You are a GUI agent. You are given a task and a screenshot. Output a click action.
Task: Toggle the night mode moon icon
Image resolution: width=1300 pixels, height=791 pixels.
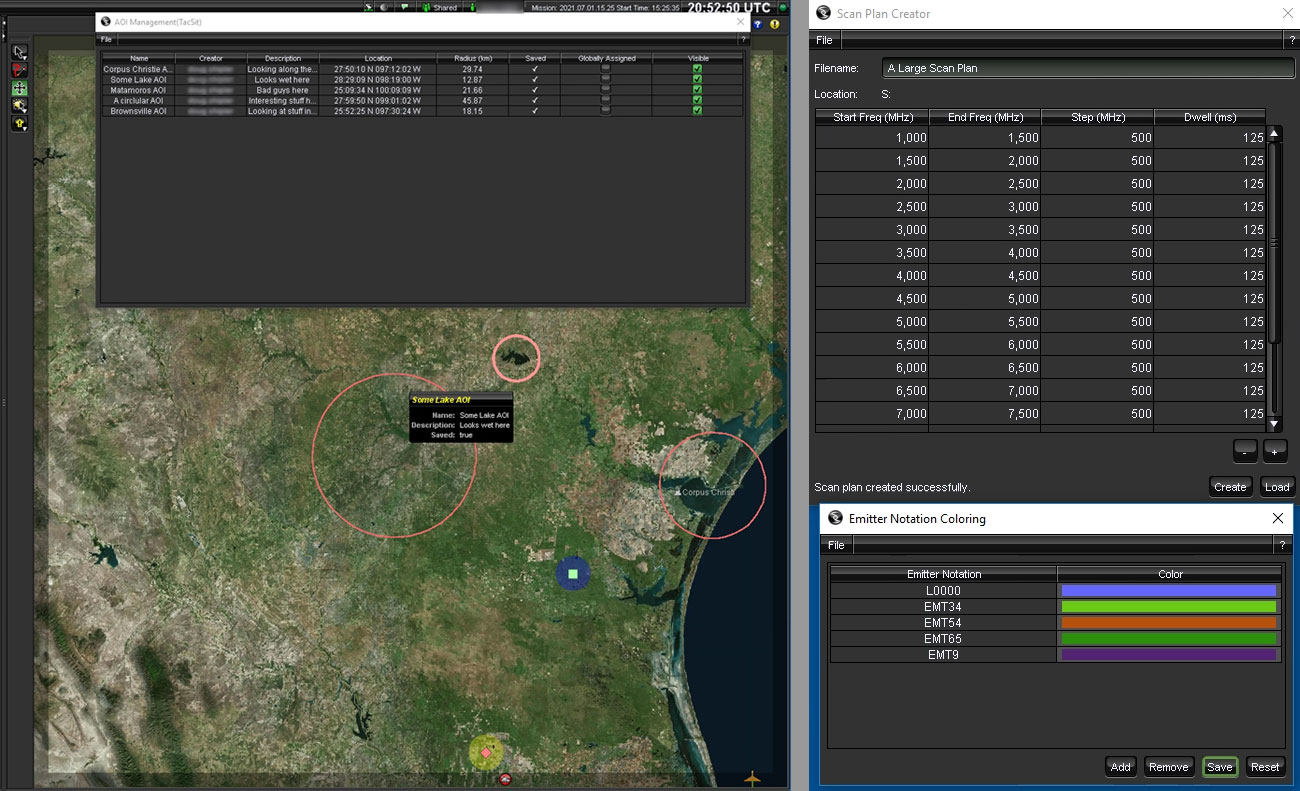(x=386, y=7)
